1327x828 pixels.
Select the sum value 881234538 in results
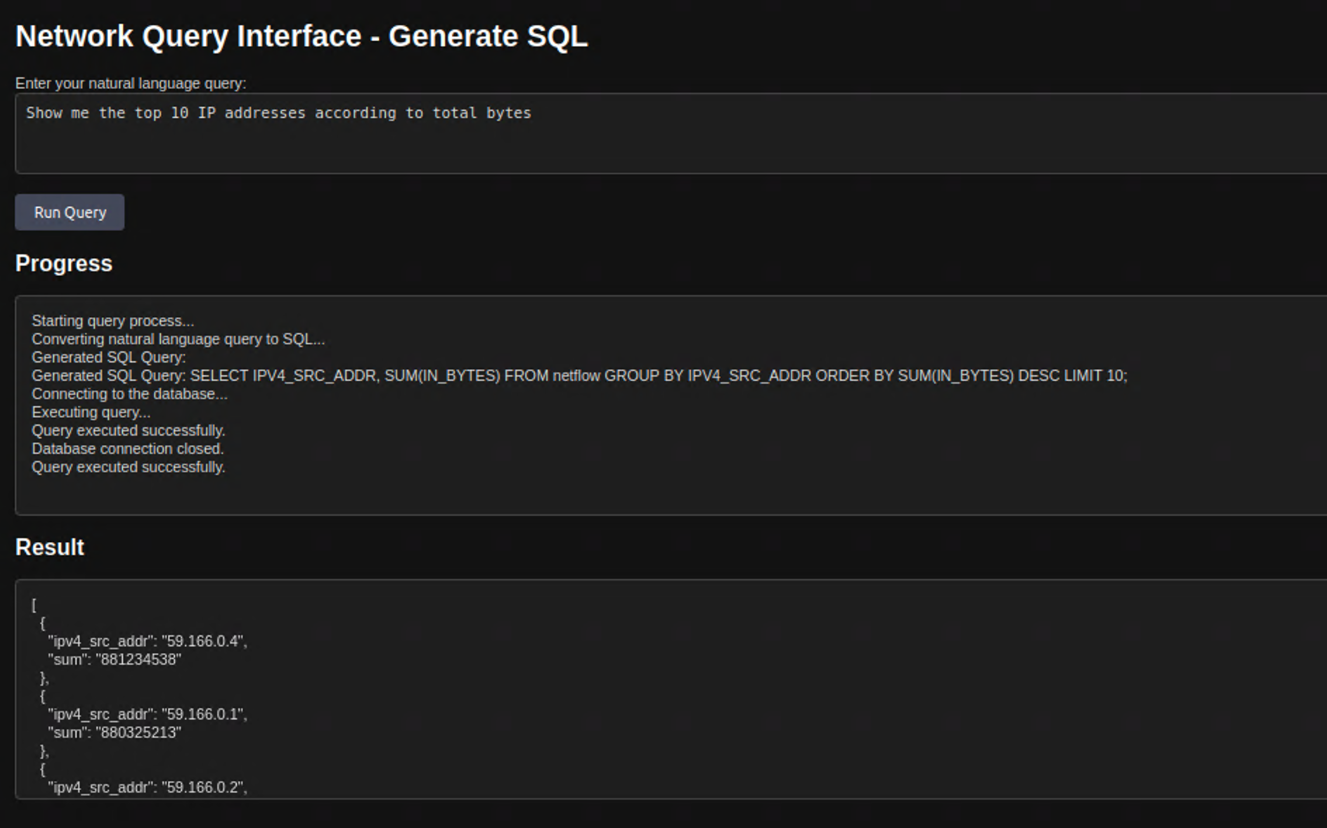point(130,659)
